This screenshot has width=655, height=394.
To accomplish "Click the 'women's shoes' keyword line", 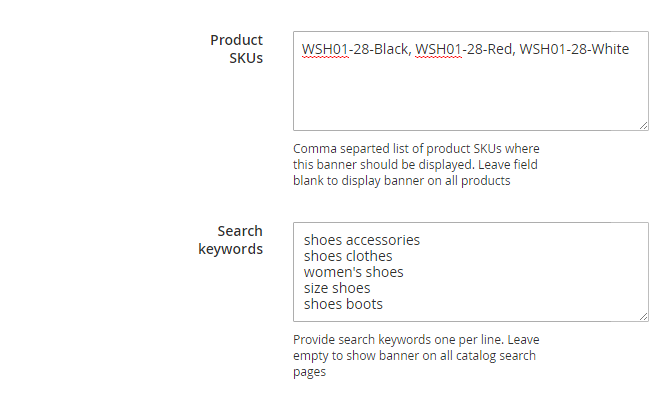I will 353,272.
